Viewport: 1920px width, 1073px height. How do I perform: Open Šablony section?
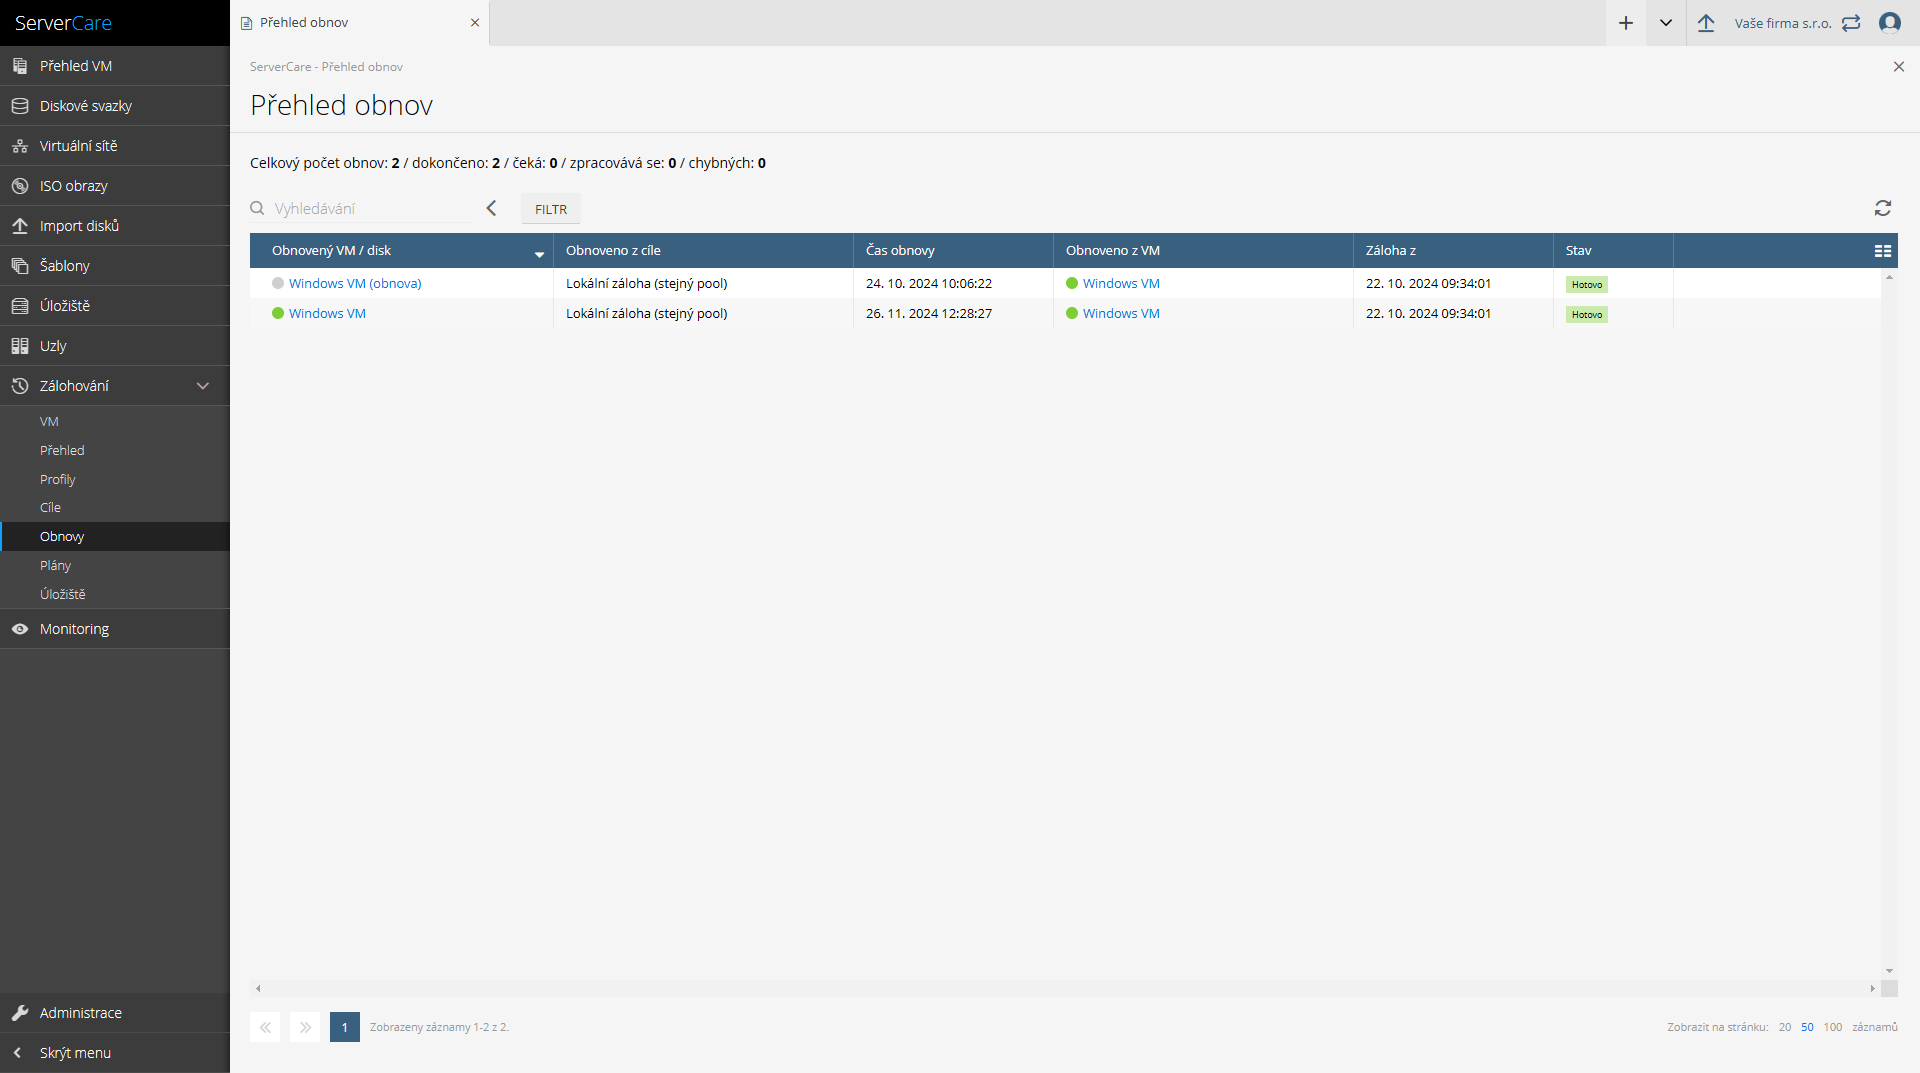tap(115, 266)
